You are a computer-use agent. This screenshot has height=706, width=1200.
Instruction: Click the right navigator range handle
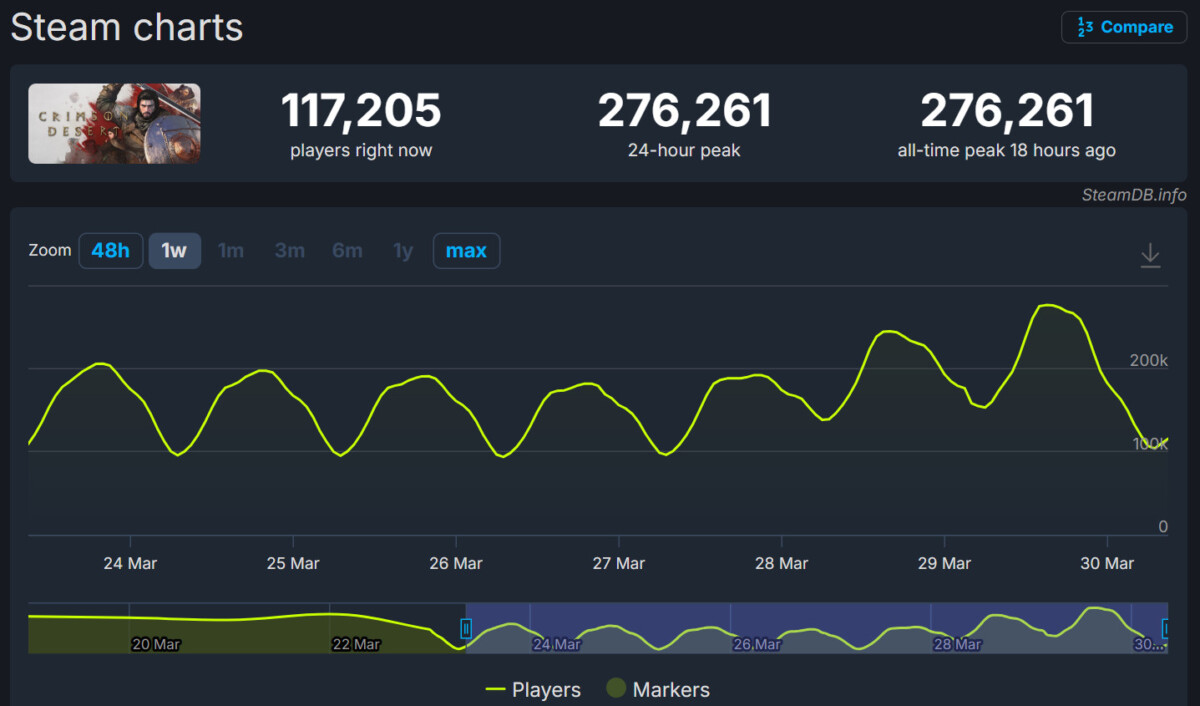pos(1166,628)
